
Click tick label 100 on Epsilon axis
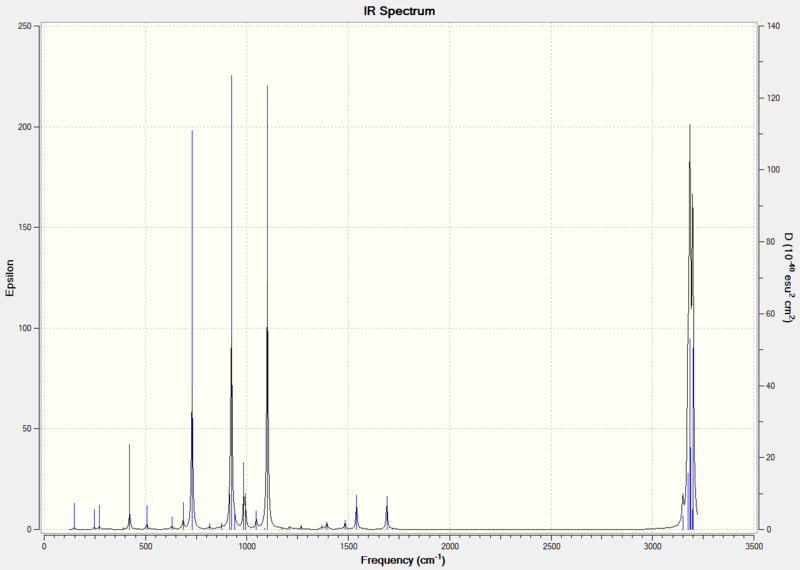click(x=23, y=328)
